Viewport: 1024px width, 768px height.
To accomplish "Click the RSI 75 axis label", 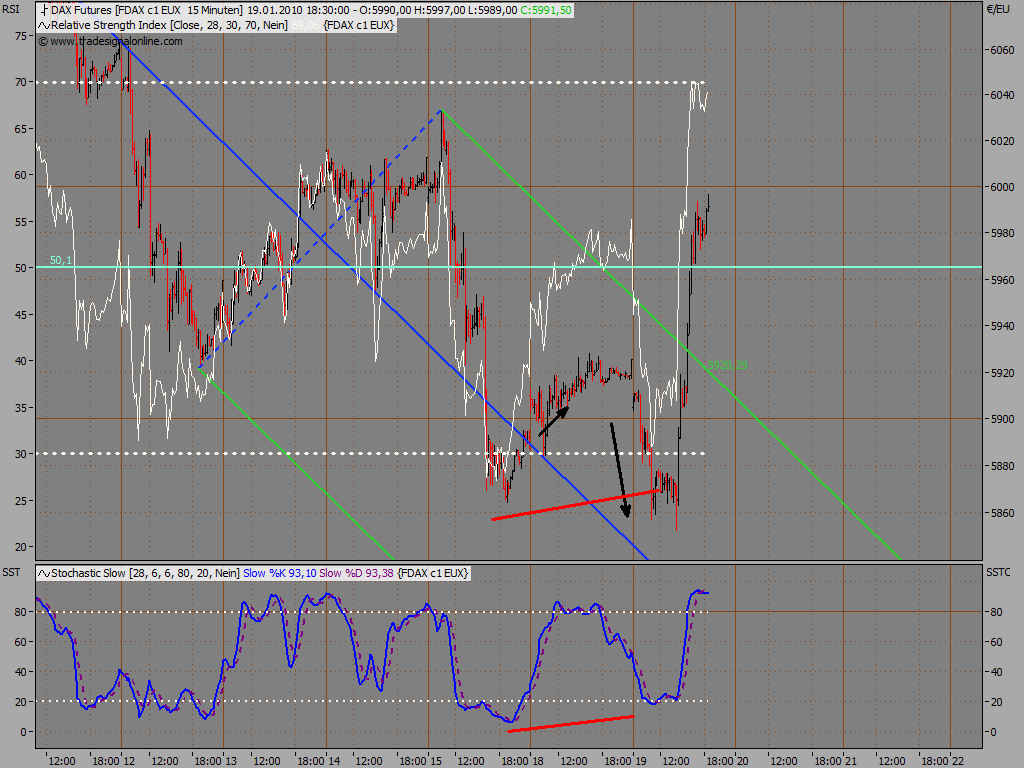I will point(21,36).
